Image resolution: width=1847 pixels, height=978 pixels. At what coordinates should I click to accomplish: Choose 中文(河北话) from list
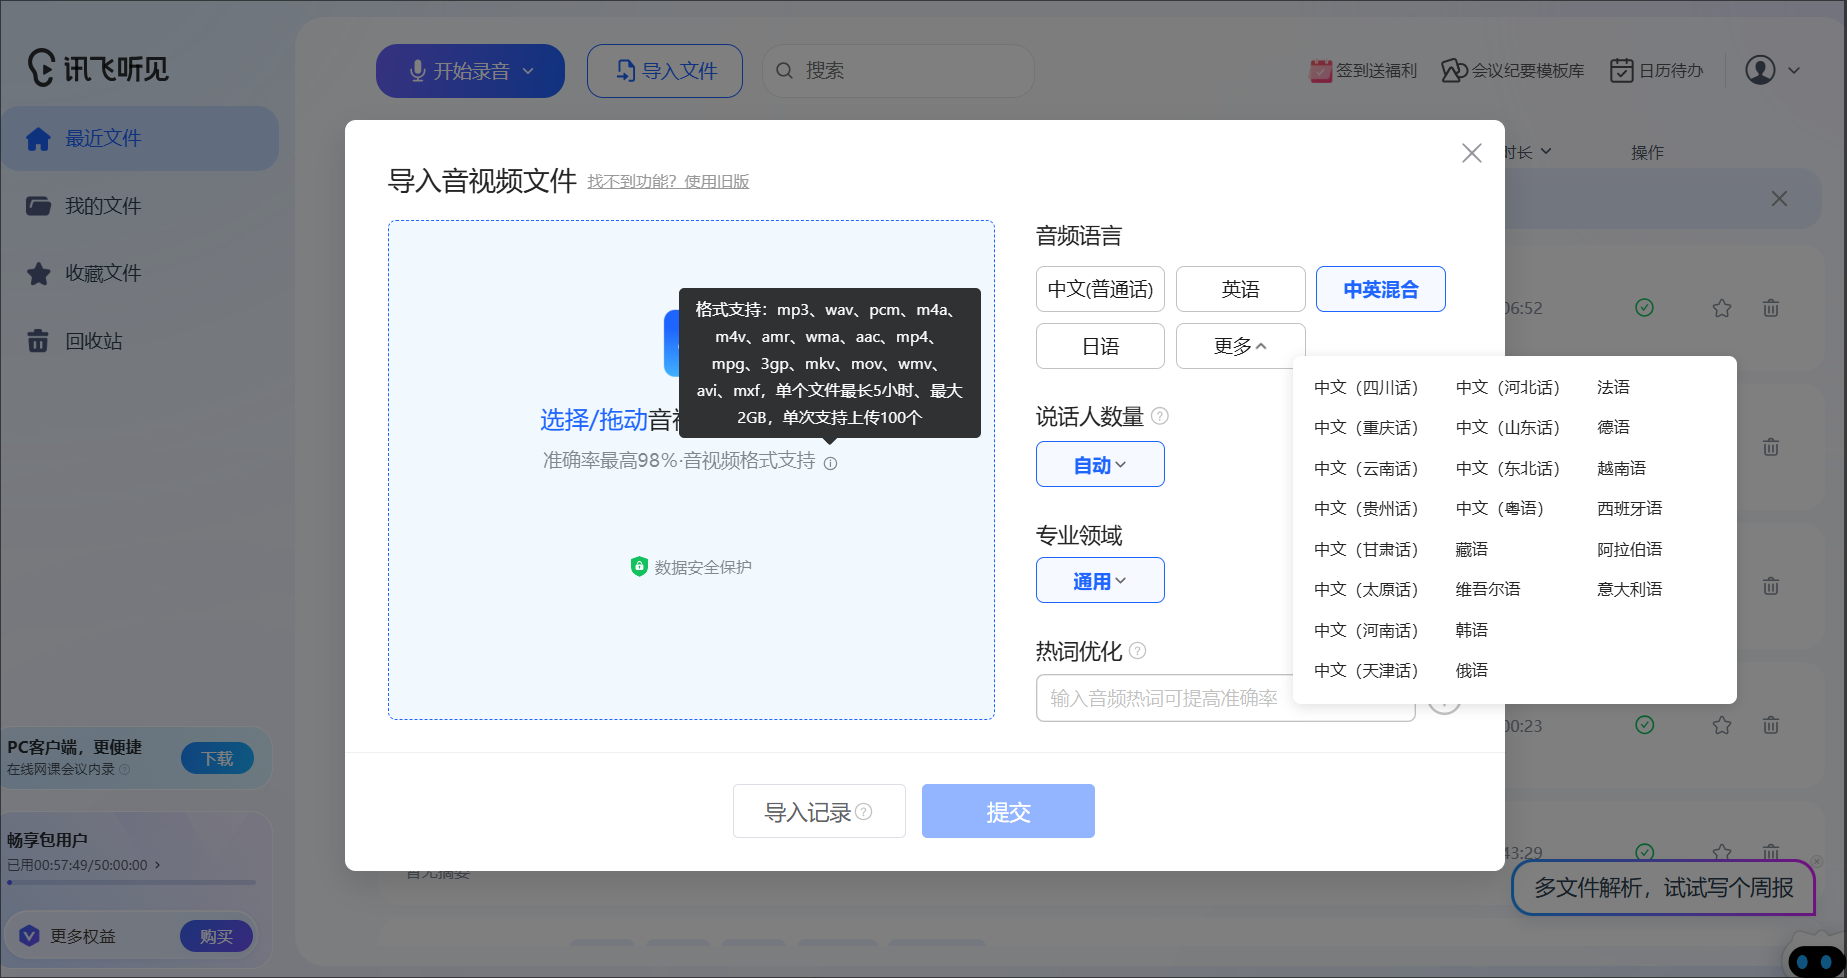coord(1508,387)
